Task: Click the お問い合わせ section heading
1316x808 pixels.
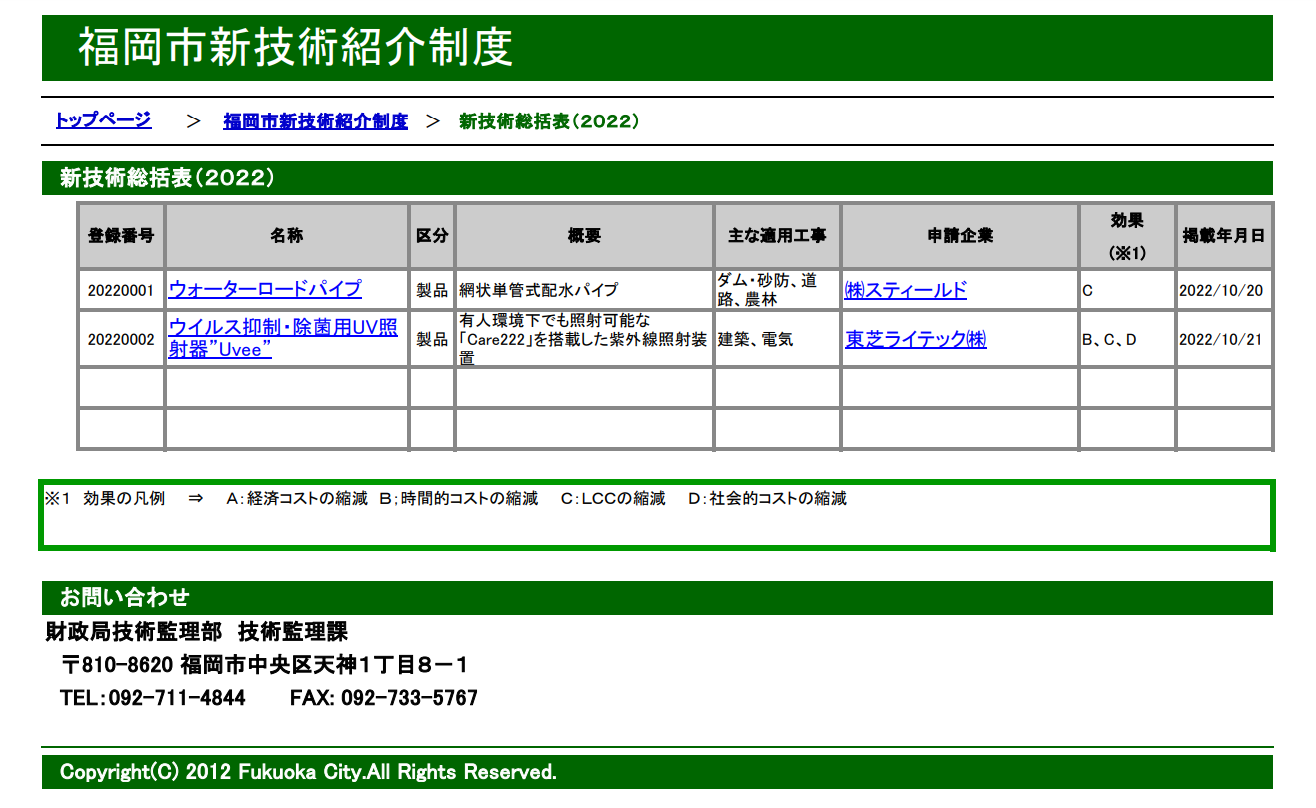Action: pyautogui.click(x=657, y=598)
